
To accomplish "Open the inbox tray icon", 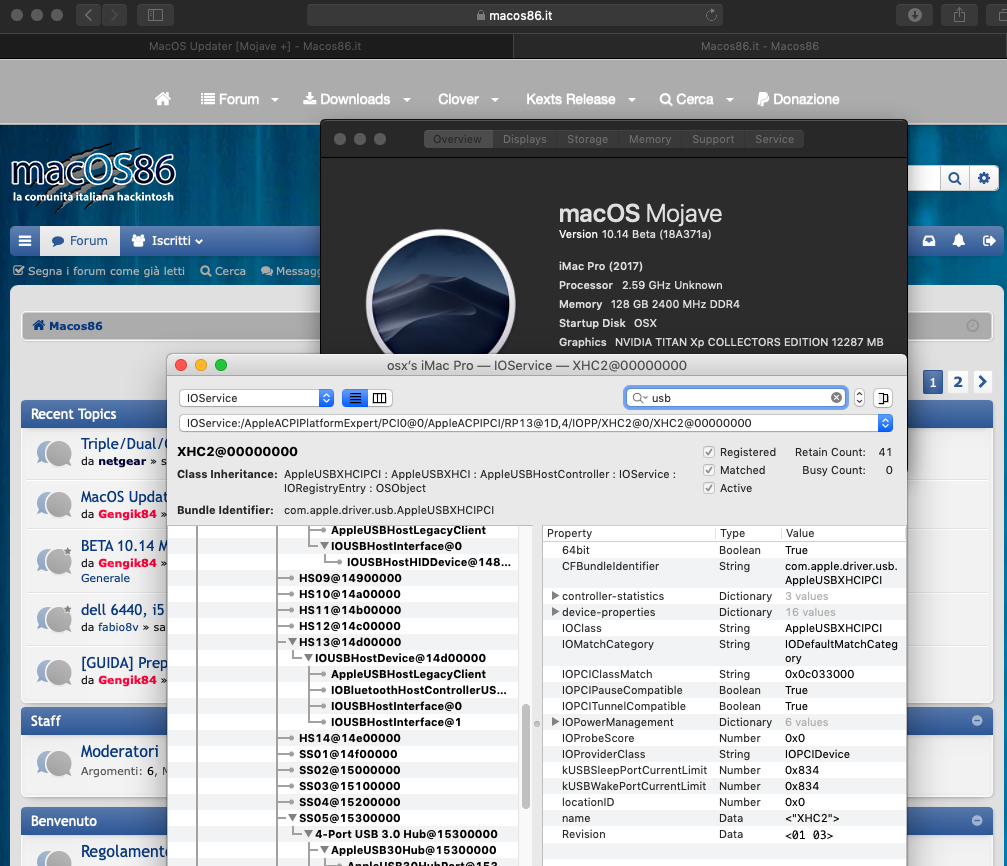I will click(x=929, y=241).
